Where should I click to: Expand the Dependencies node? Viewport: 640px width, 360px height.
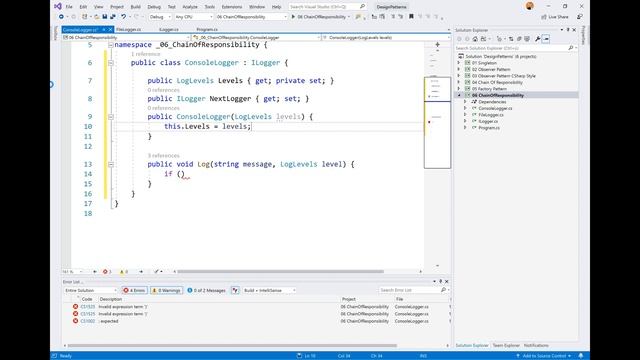(465, 102)
